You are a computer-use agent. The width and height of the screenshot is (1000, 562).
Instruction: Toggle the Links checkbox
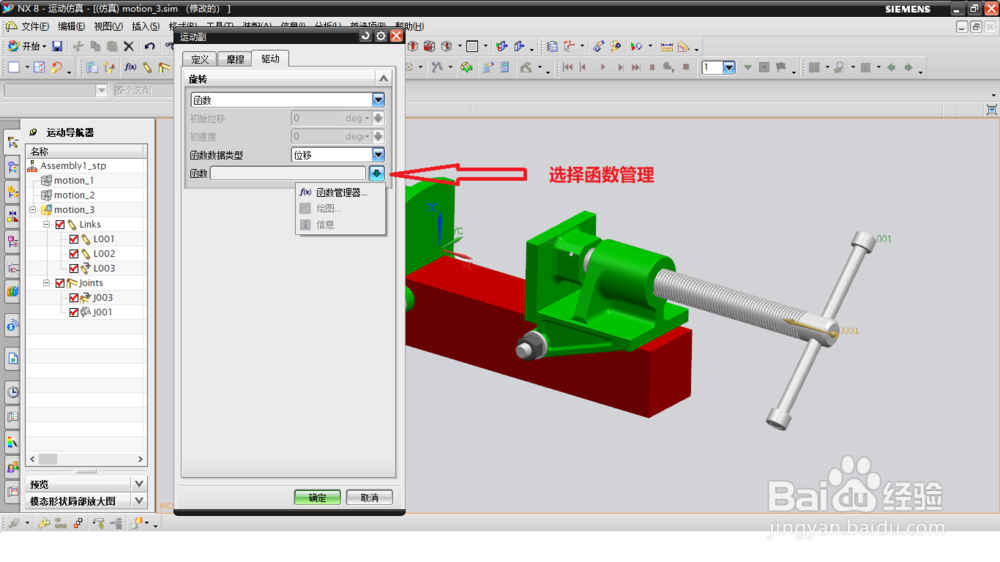[x=60, y=225]
